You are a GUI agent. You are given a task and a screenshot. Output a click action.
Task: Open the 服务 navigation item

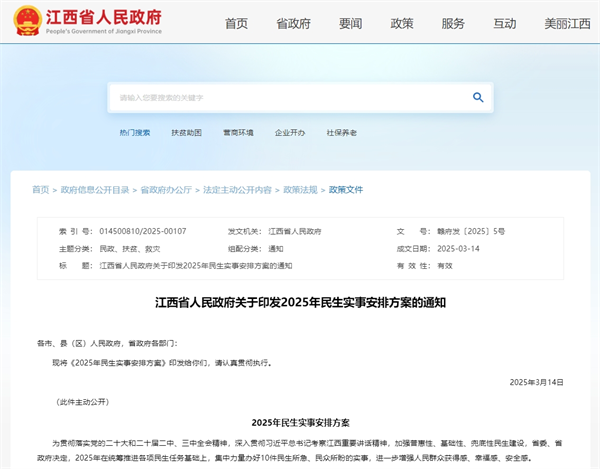click(453, 23)
